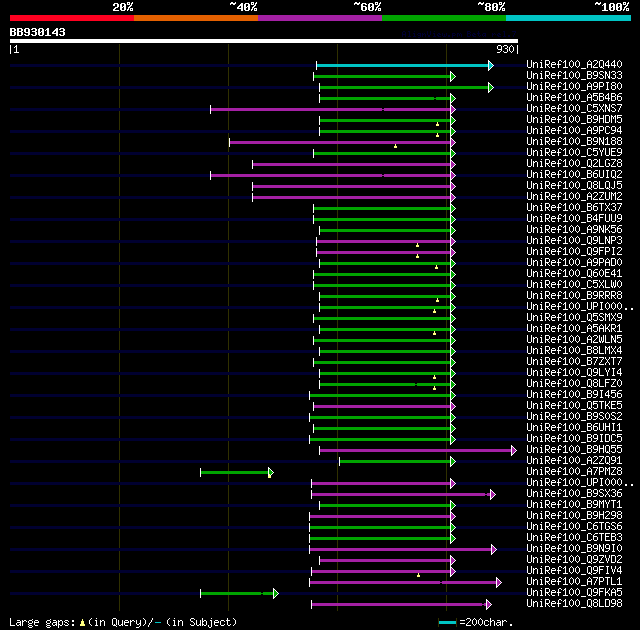Click the UniRef100_B9I456 label
This screenshot has height=630, width=640.
coord(574,395)
